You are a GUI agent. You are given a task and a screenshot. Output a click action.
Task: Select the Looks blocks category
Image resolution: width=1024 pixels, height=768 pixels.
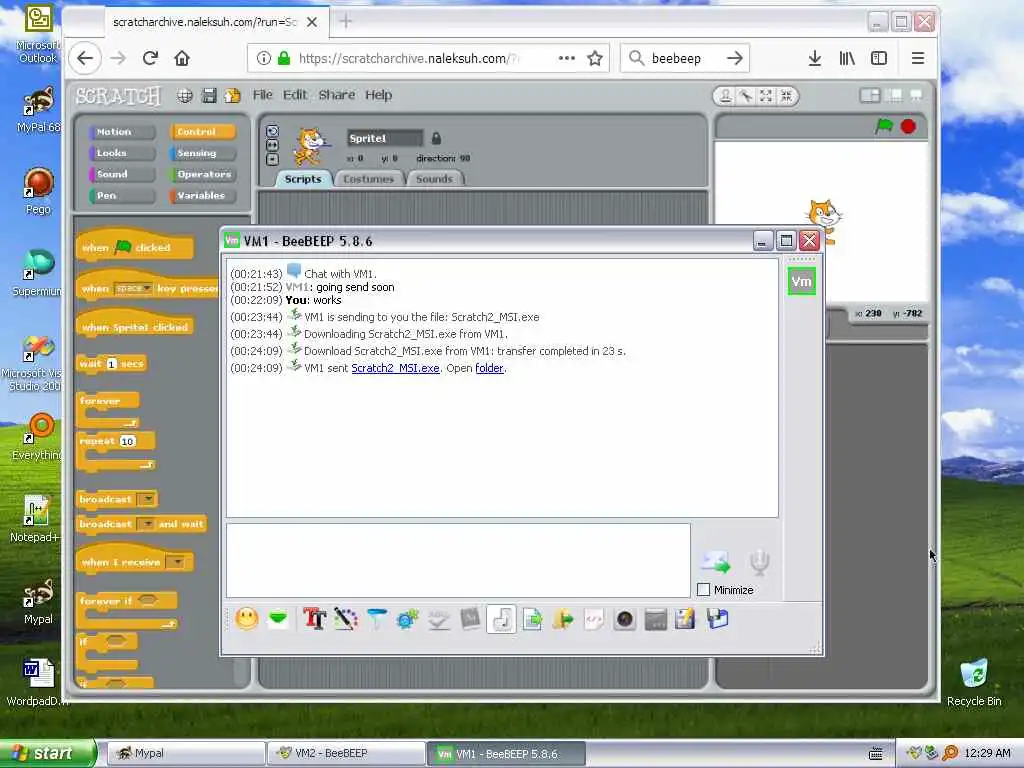121,153
